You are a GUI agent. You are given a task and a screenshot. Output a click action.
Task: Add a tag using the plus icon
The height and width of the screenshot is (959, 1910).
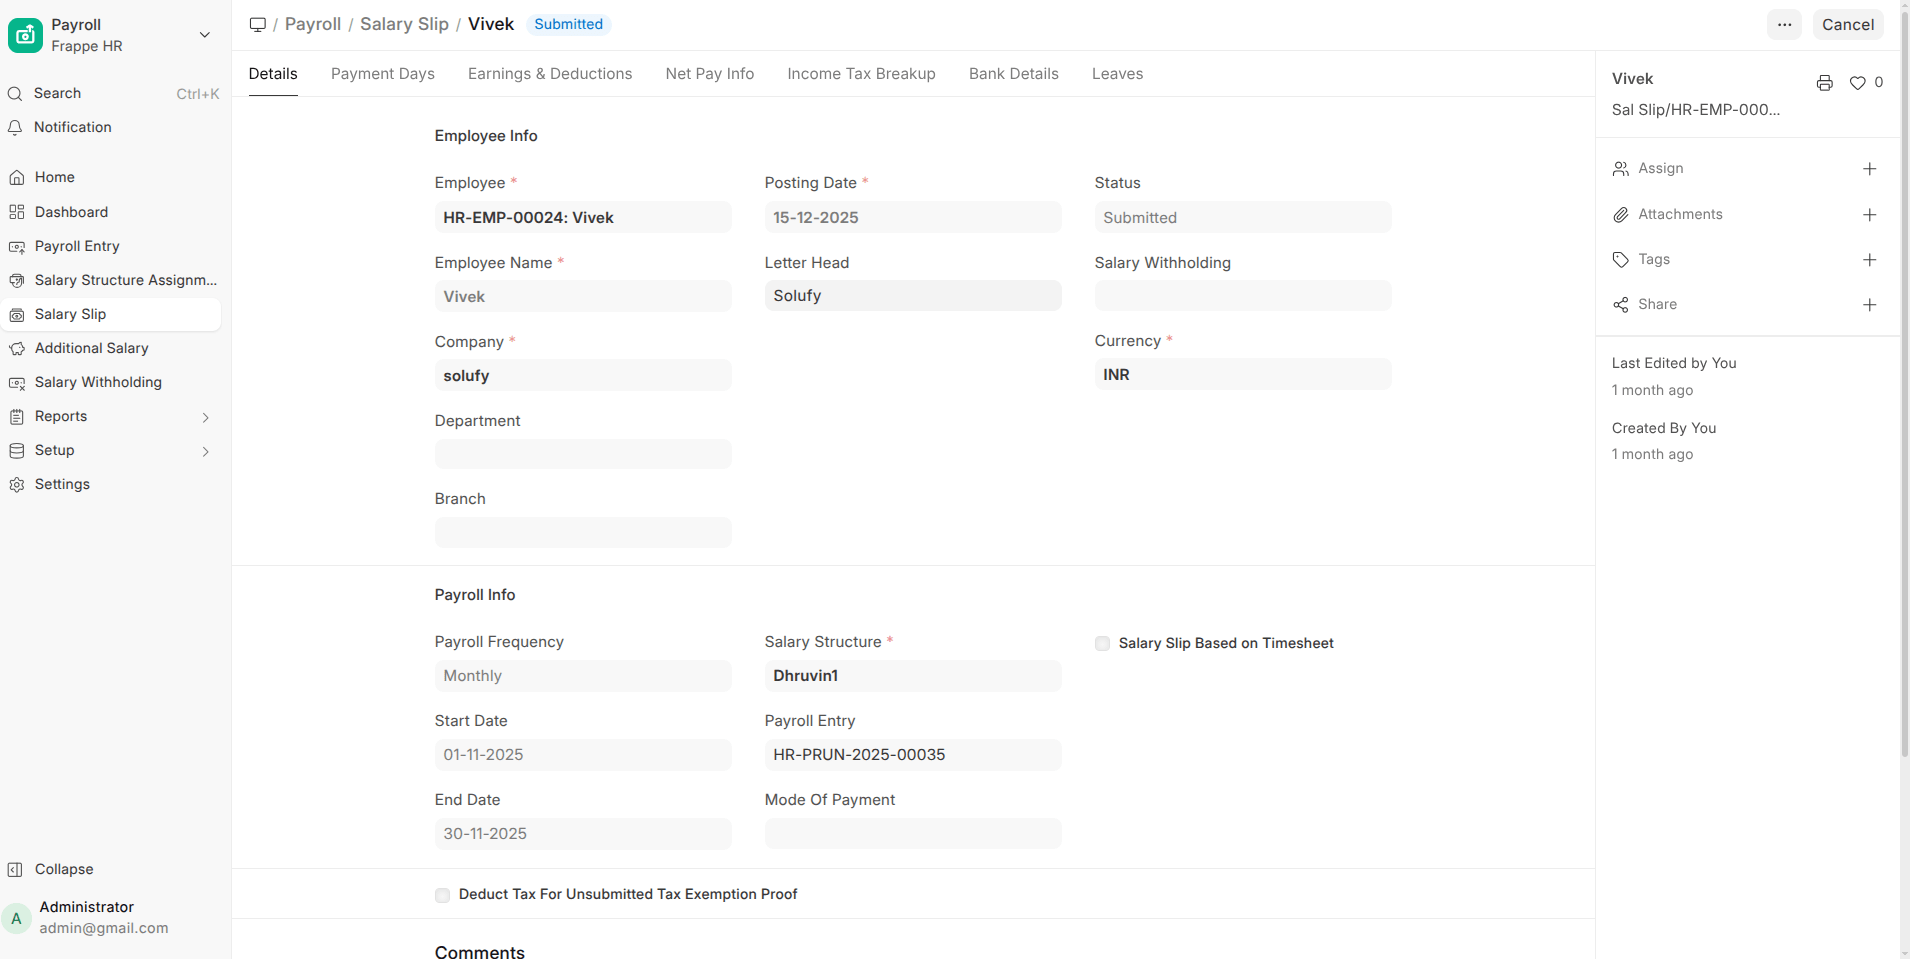1869,260
